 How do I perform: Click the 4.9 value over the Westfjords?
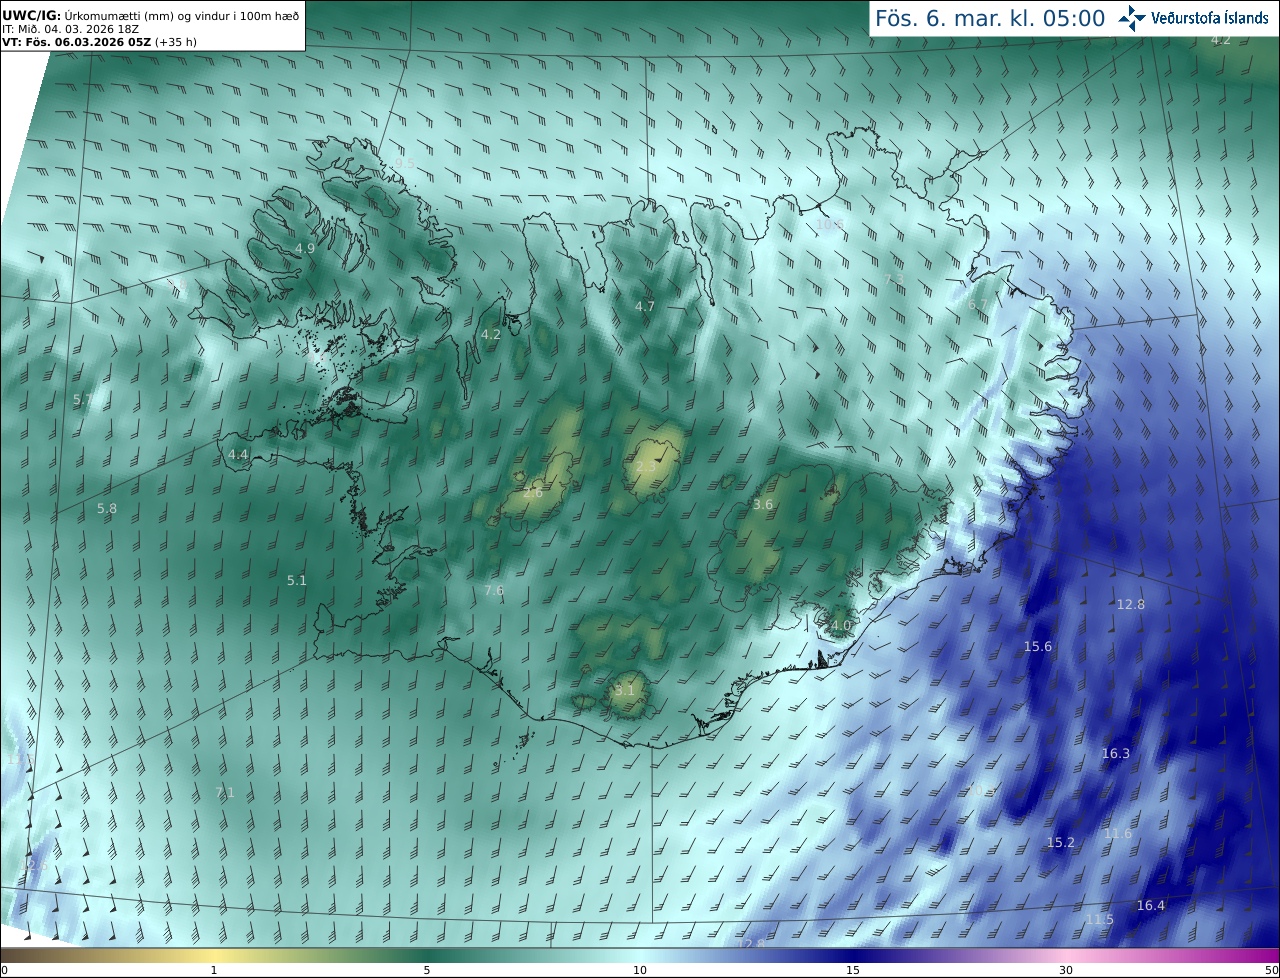click(x=305, y=248)
